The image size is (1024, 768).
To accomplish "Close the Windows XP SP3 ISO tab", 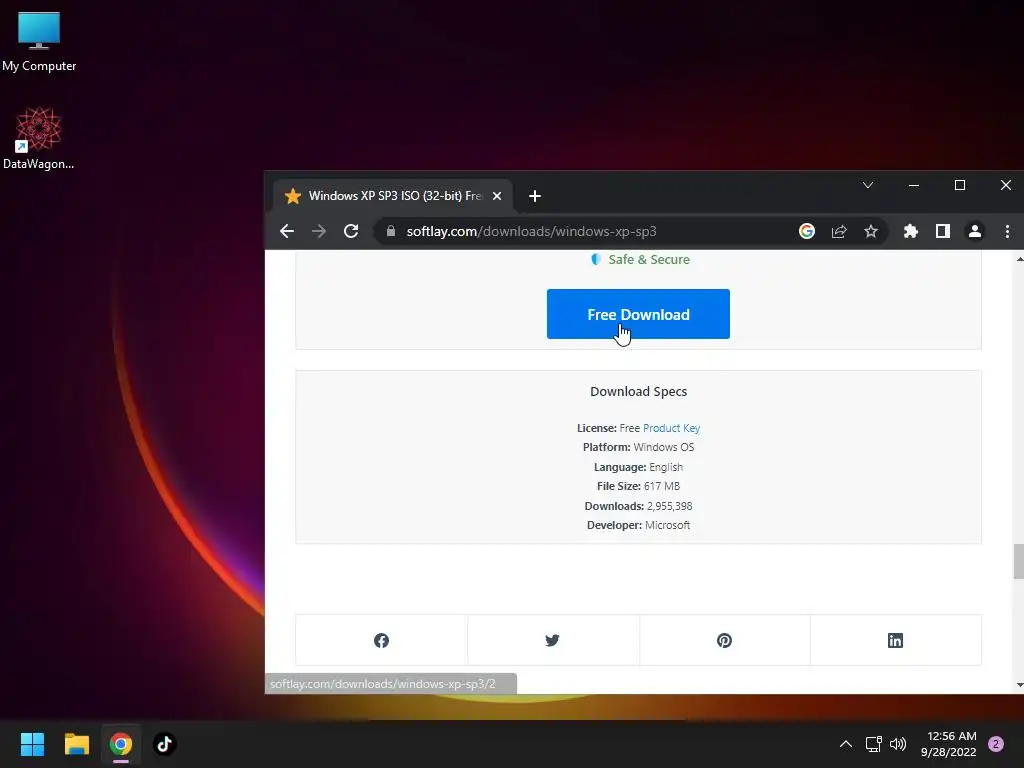I will (497, 196).
